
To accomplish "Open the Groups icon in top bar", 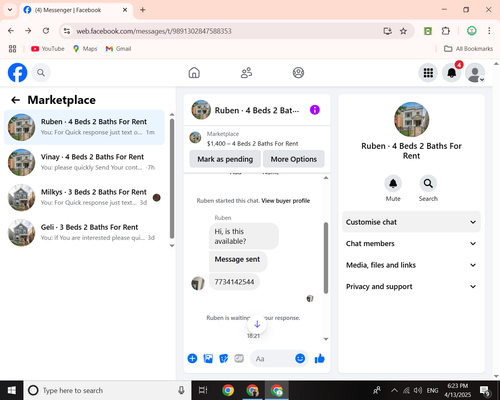I will [298, 72].
